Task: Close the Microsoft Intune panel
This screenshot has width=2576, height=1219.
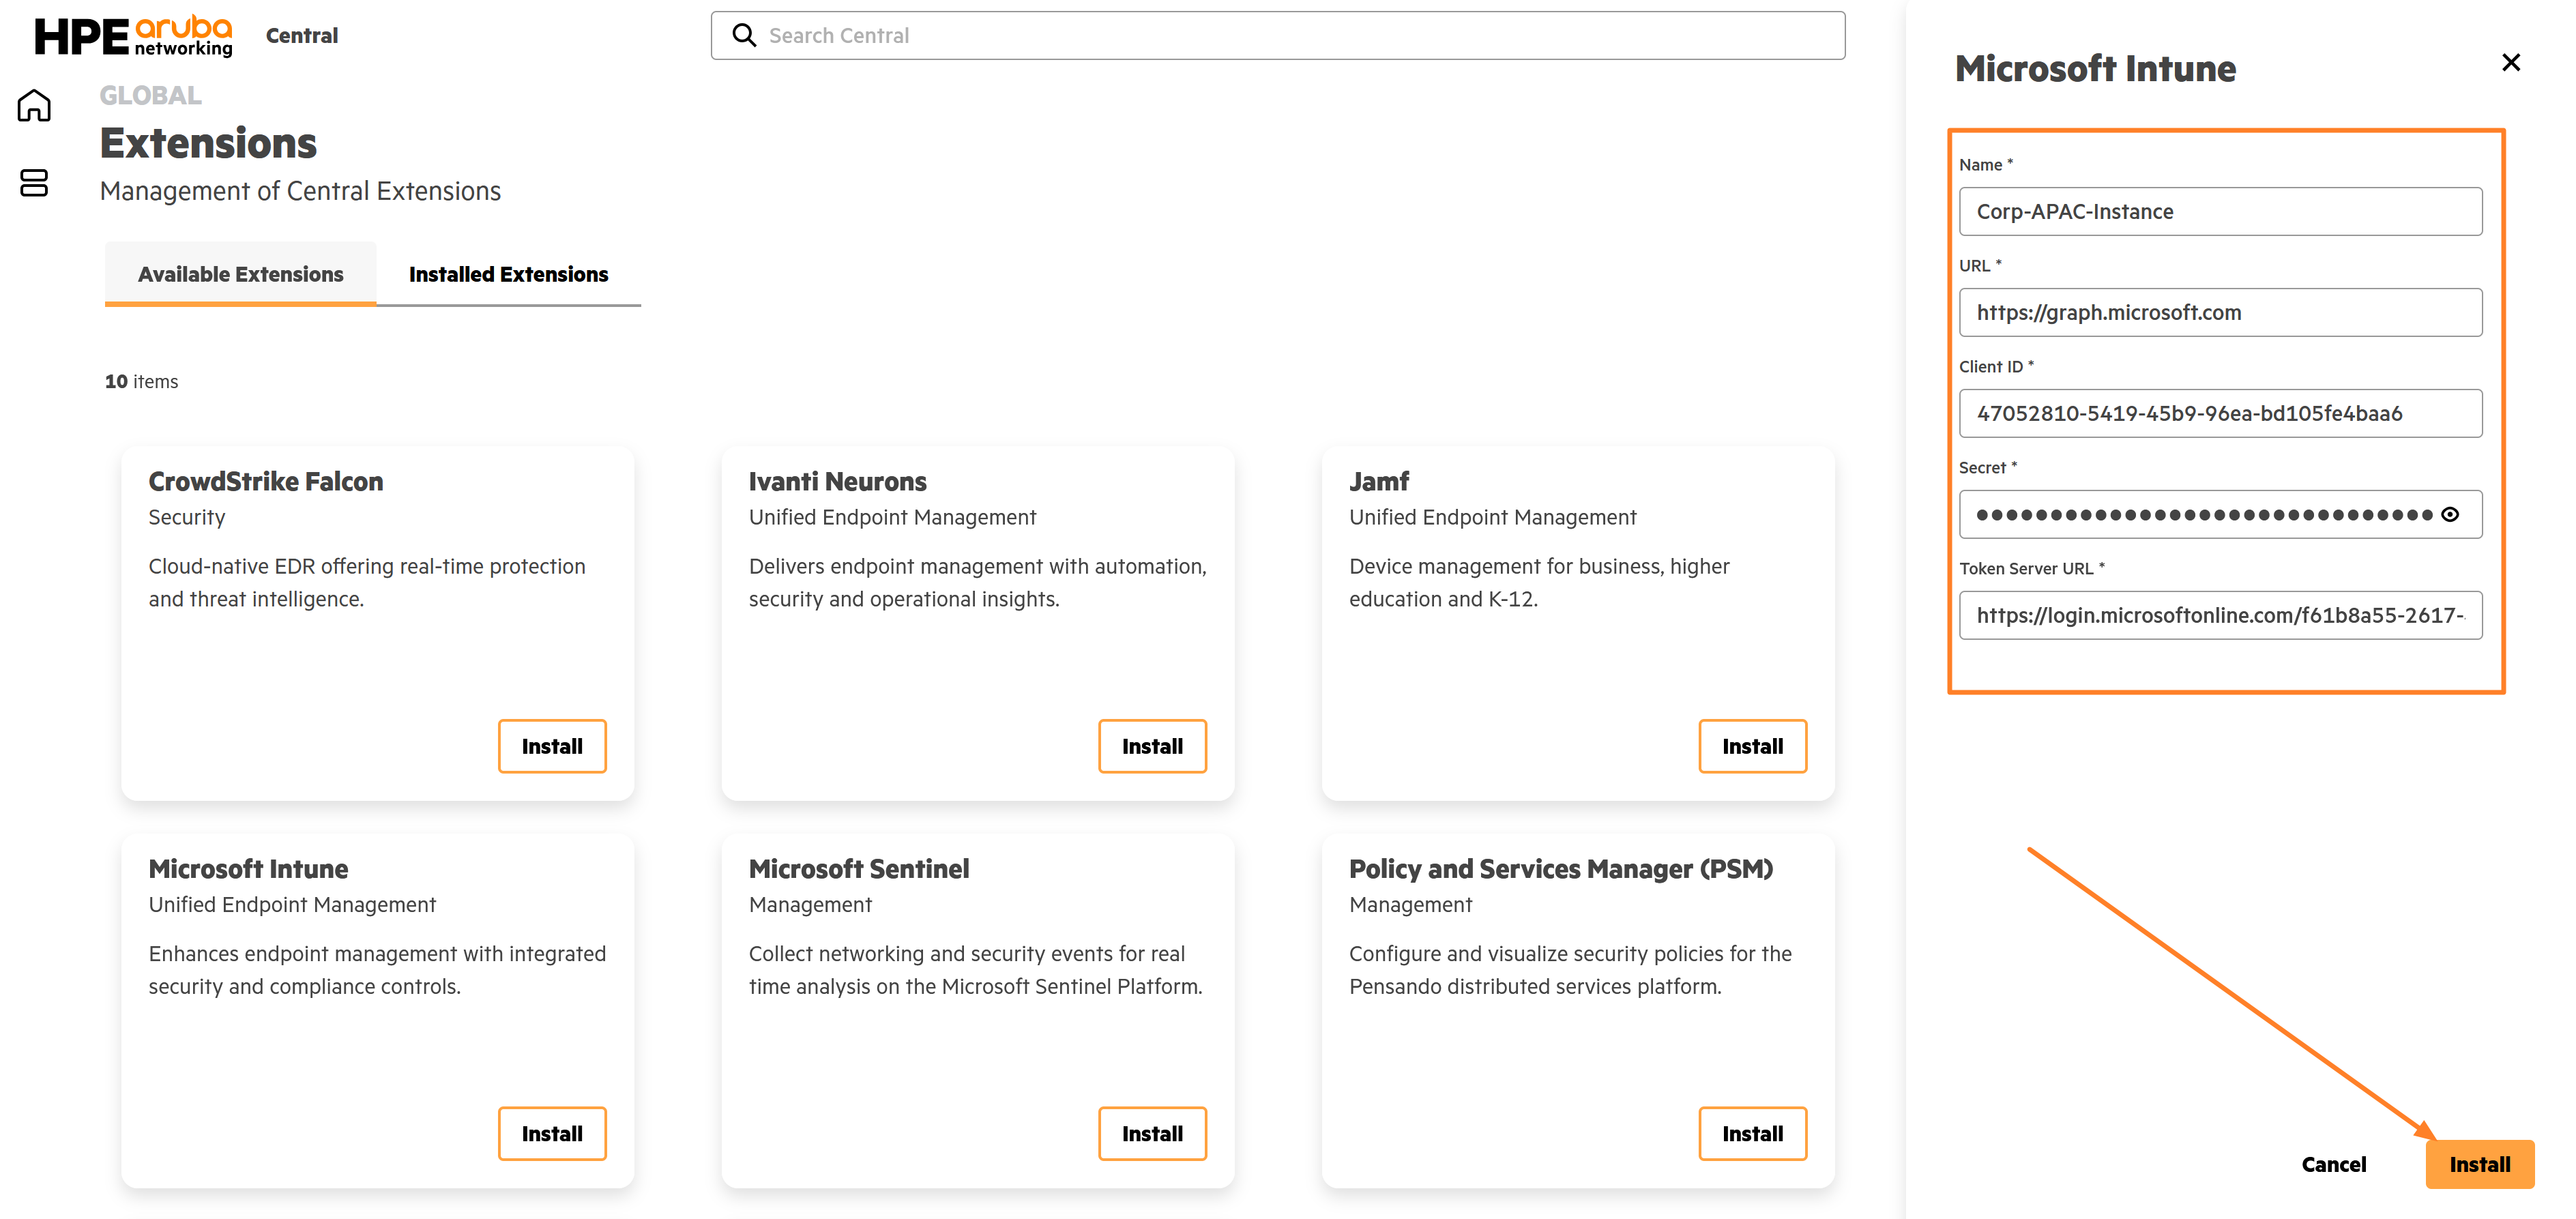Action: [x=2511, y=63]
